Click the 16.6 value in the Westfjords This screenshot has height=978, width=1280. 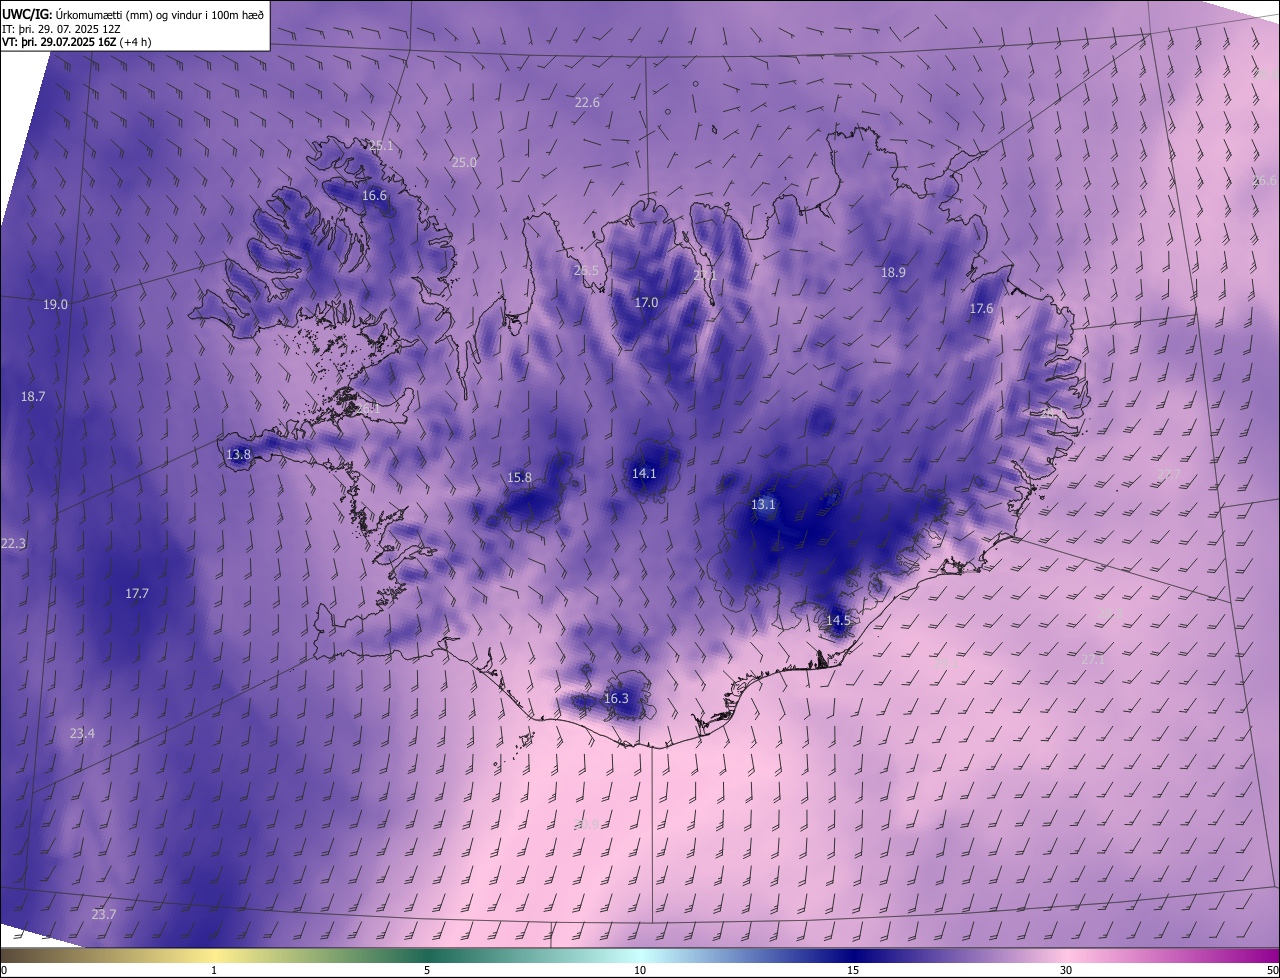(x=374, y=196)
